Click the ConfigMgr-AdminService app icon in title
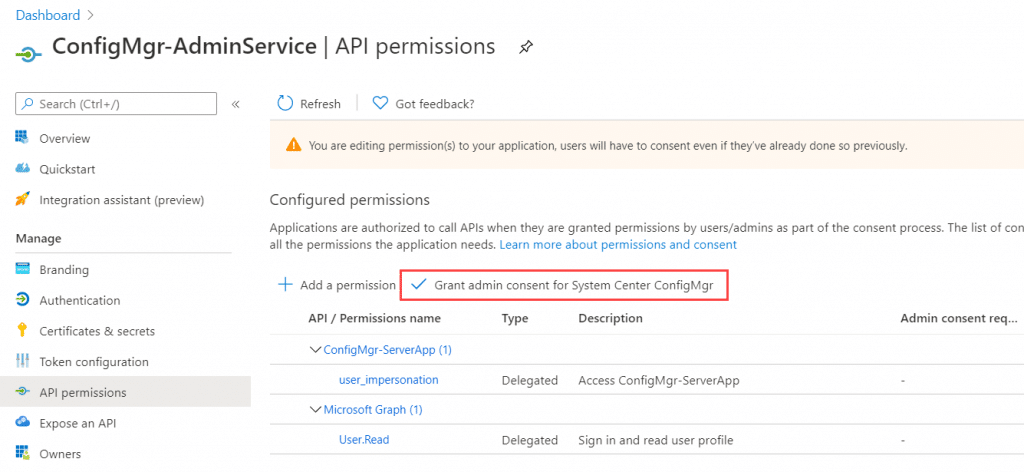 click(29, 54)
